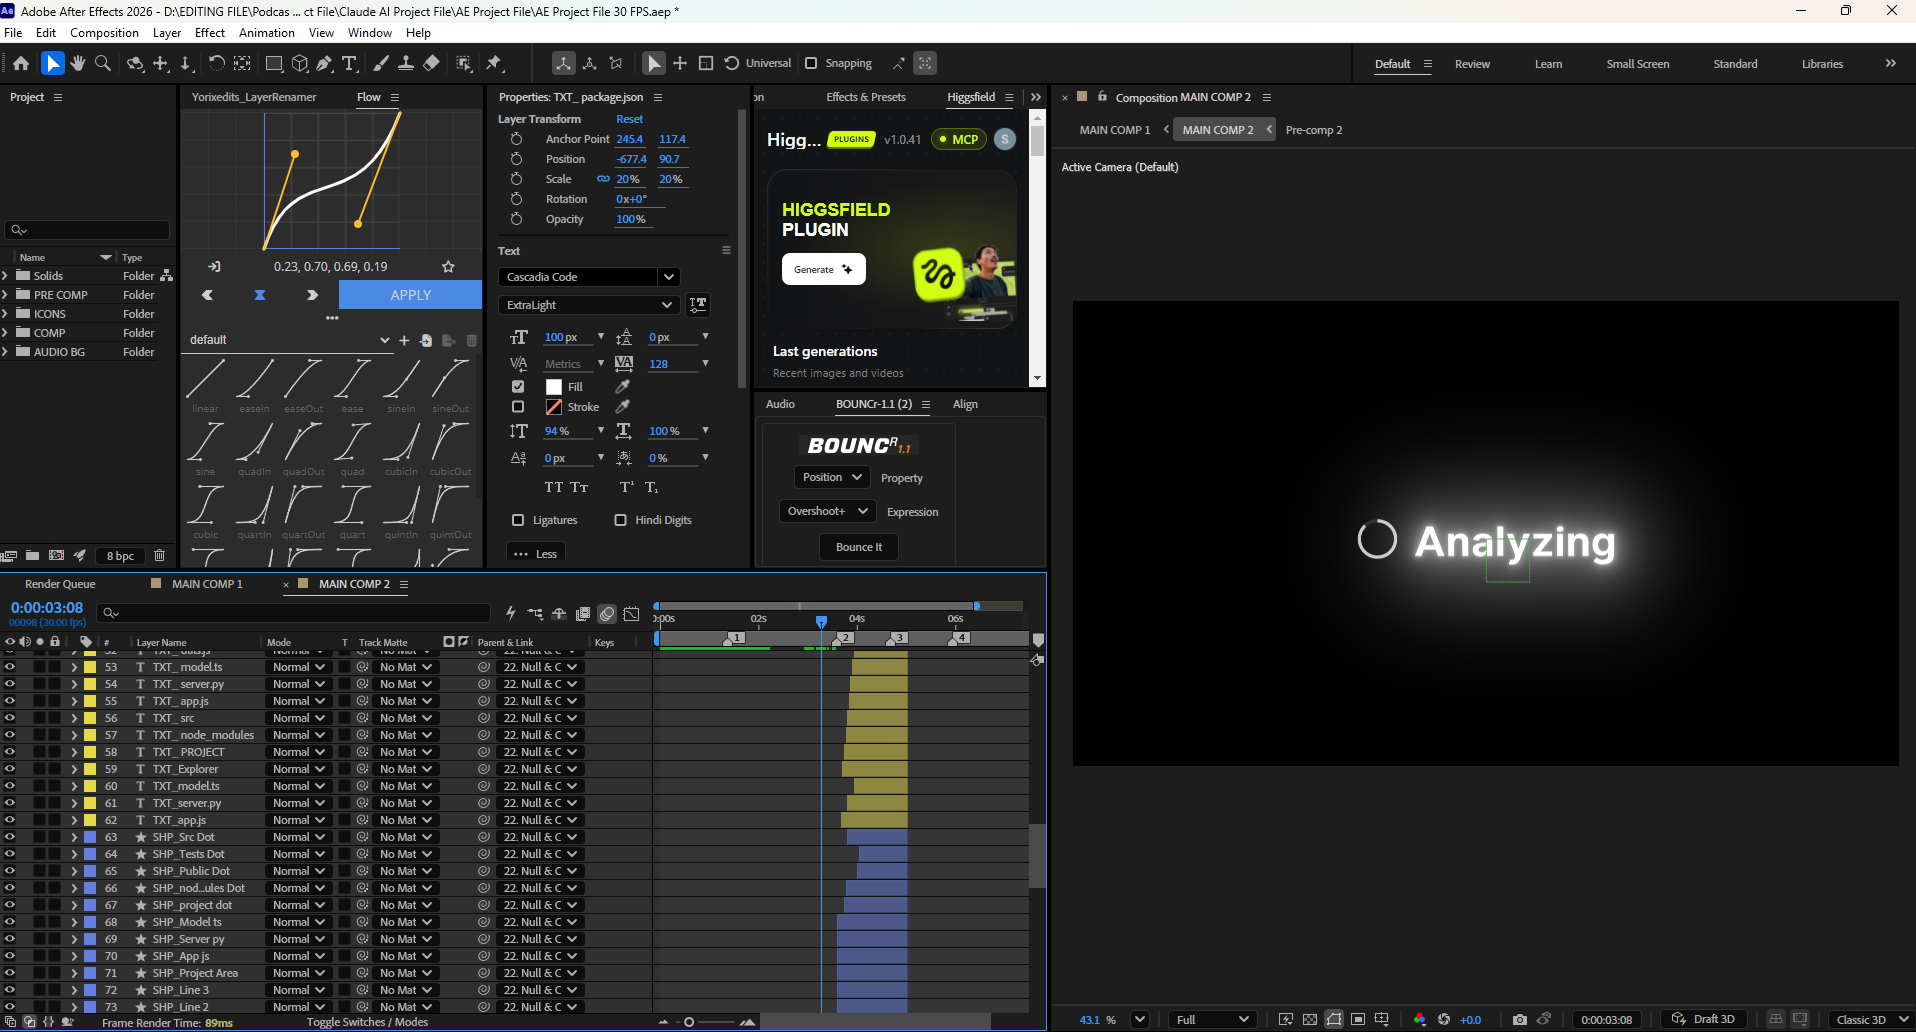Select the Rotation tool
The image size is (1916, 1032).
pyautogui.click(x=216, y=63)
